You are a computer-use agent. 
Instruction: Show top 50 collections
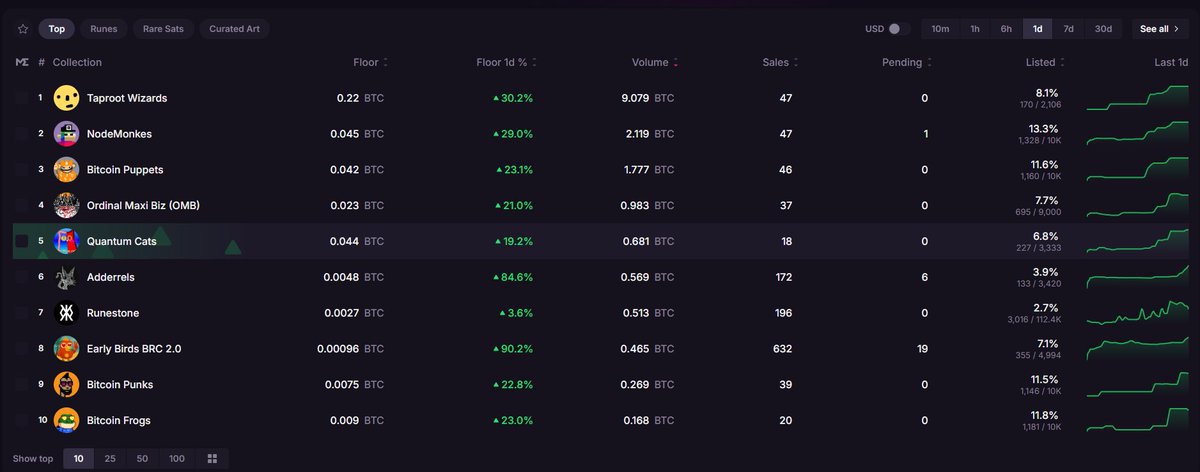tap(142, 458)
